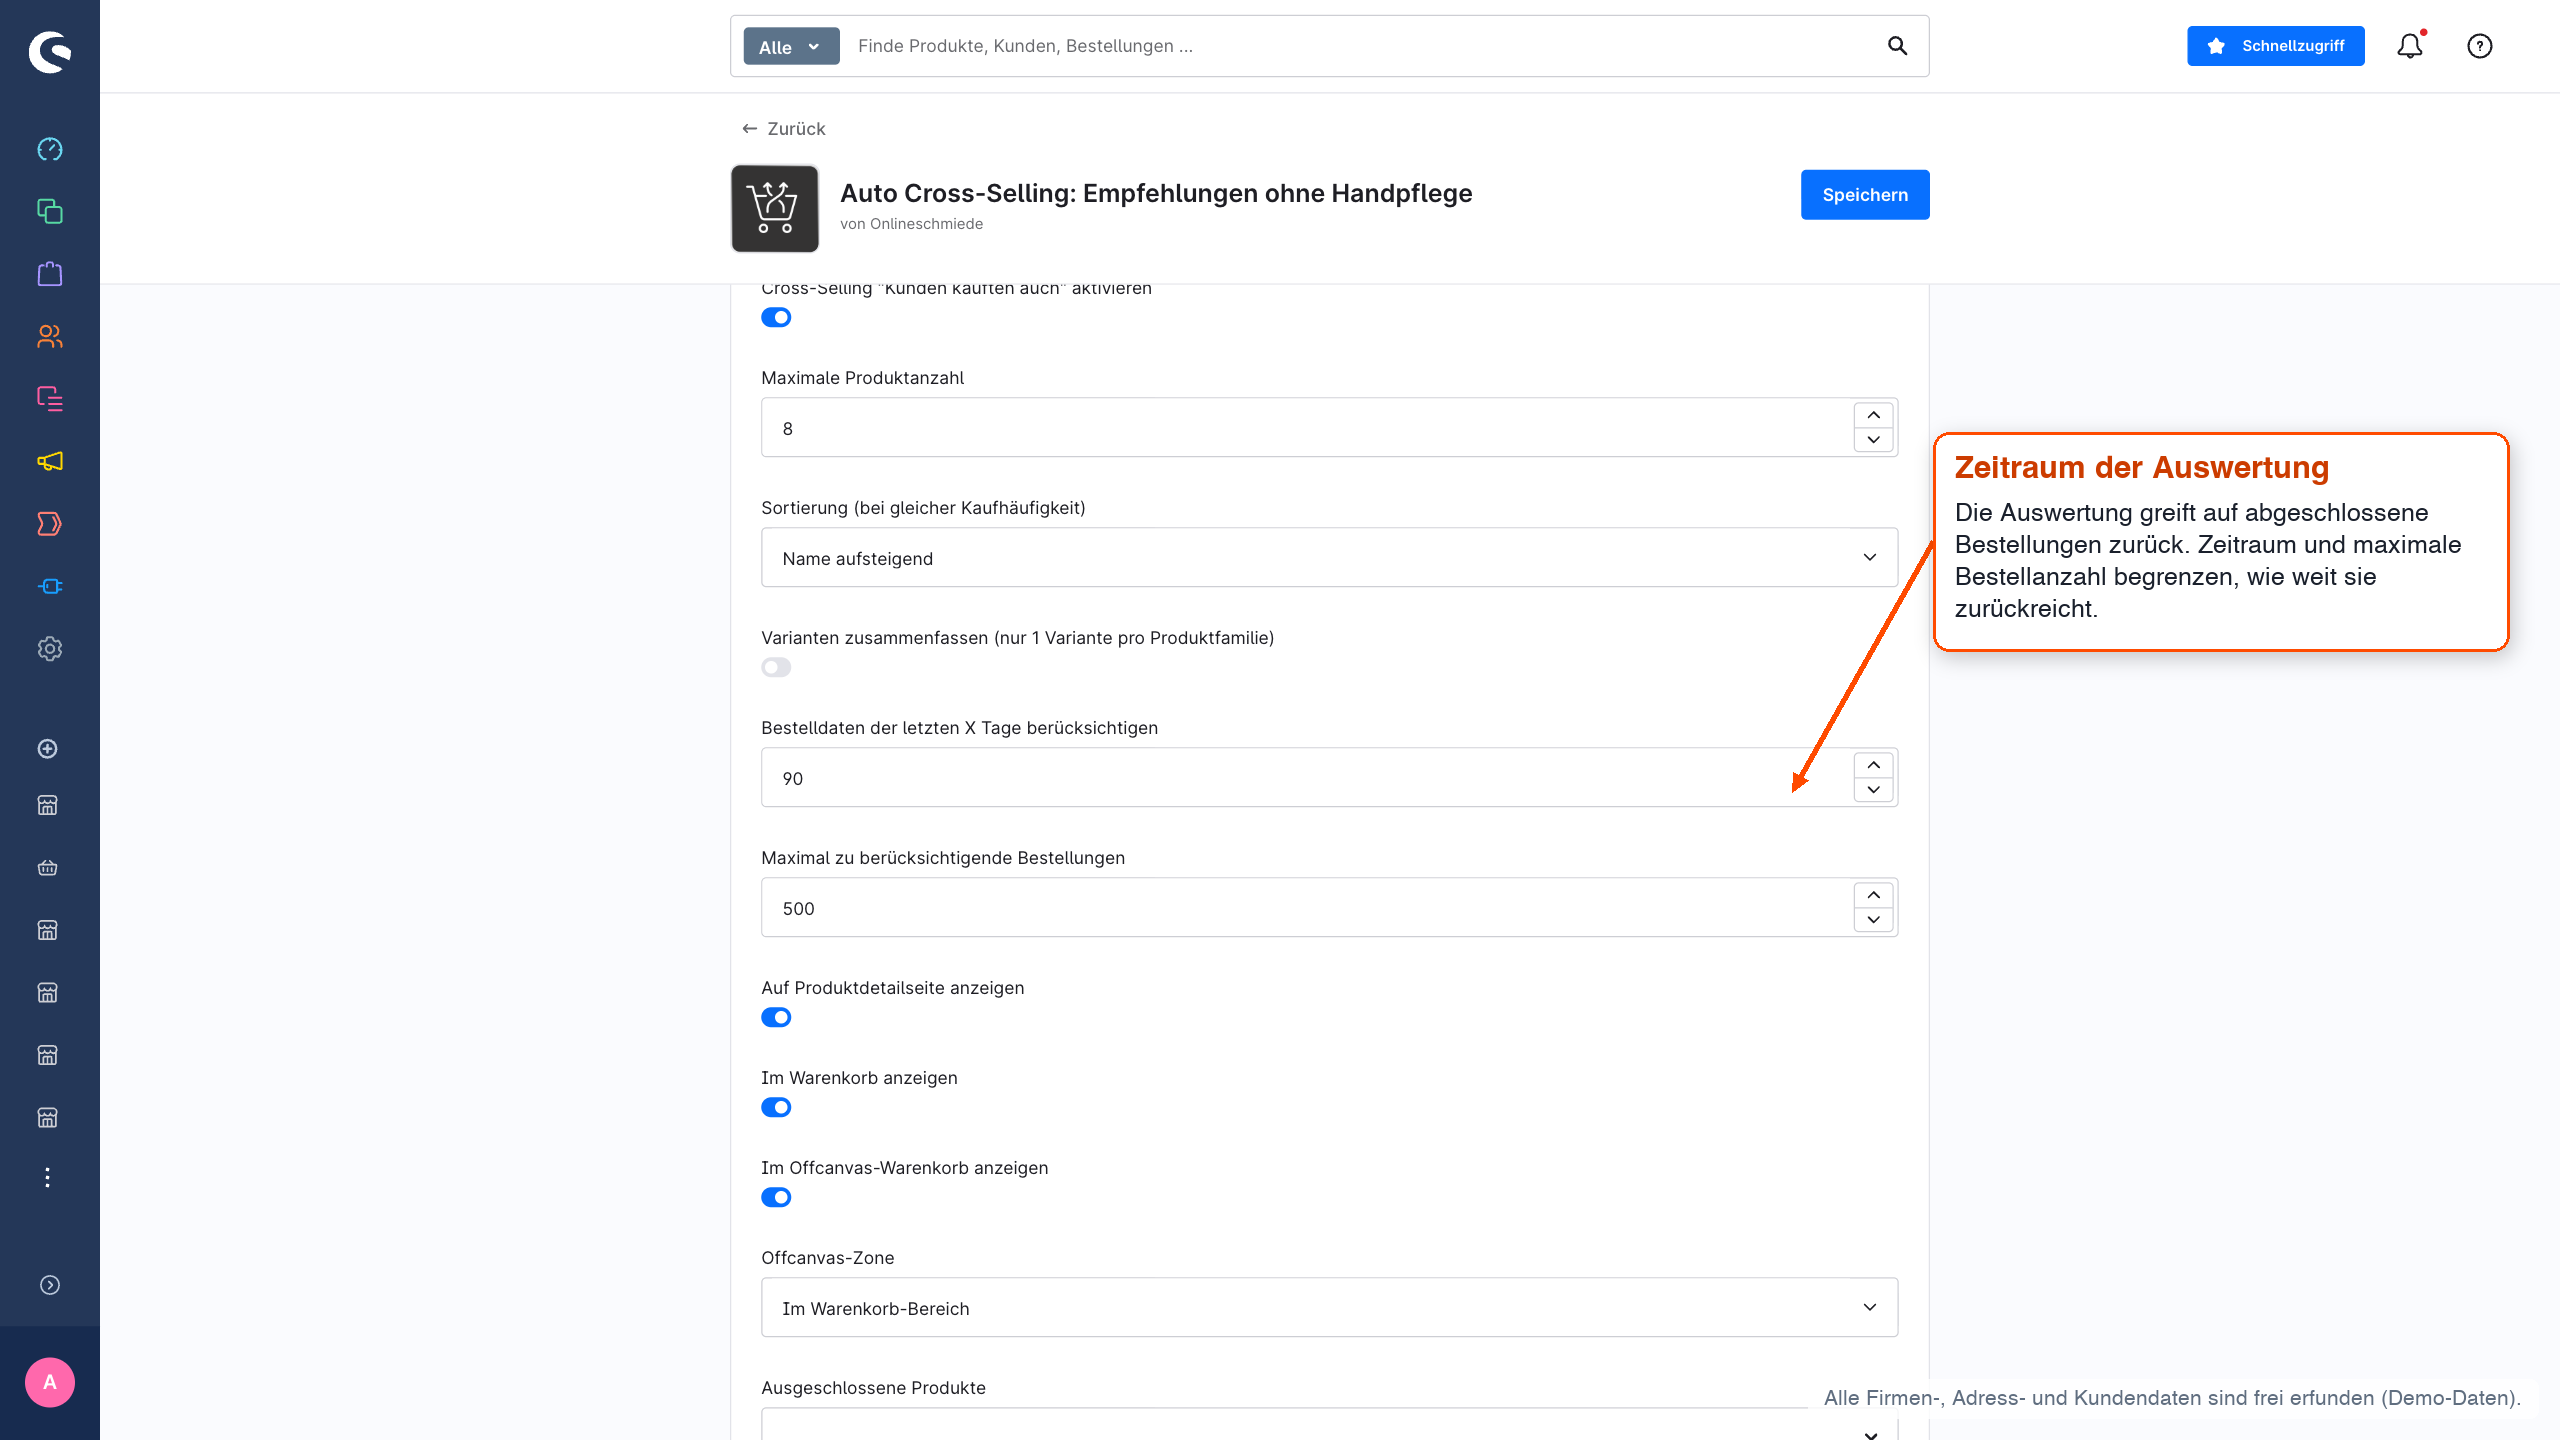
Task: Toggle Cross-Selling 'Kunden kauften auch' aktivieren
Action: [776, 317]
